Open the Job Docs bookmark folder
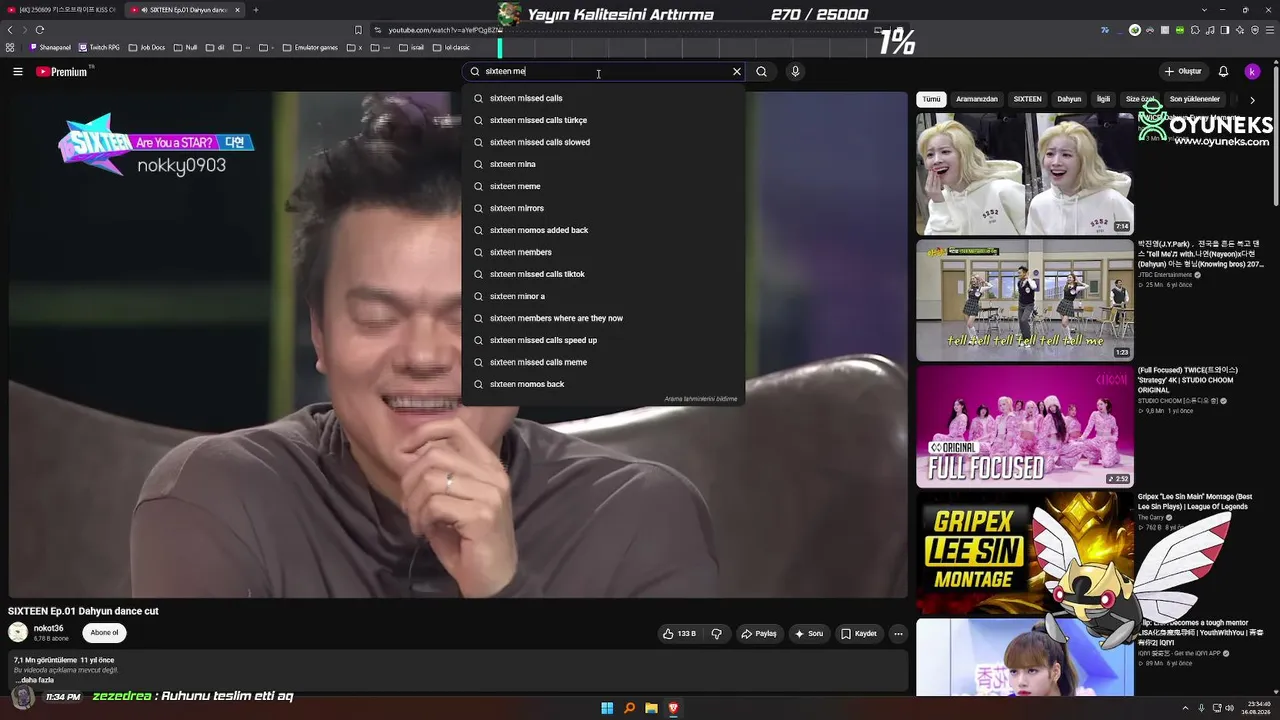Image resolution: width=1280 pixels, height=720 pixels. point(147,47)
